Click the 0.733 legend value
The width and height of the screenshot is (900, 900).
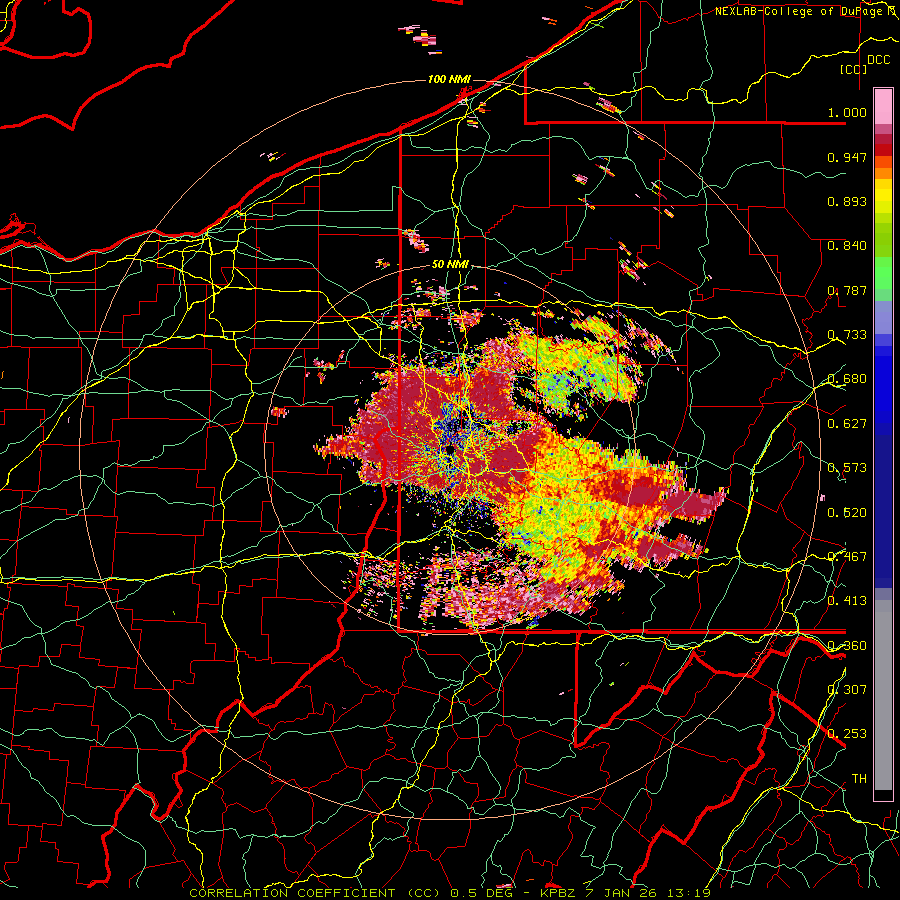(847, 335)
